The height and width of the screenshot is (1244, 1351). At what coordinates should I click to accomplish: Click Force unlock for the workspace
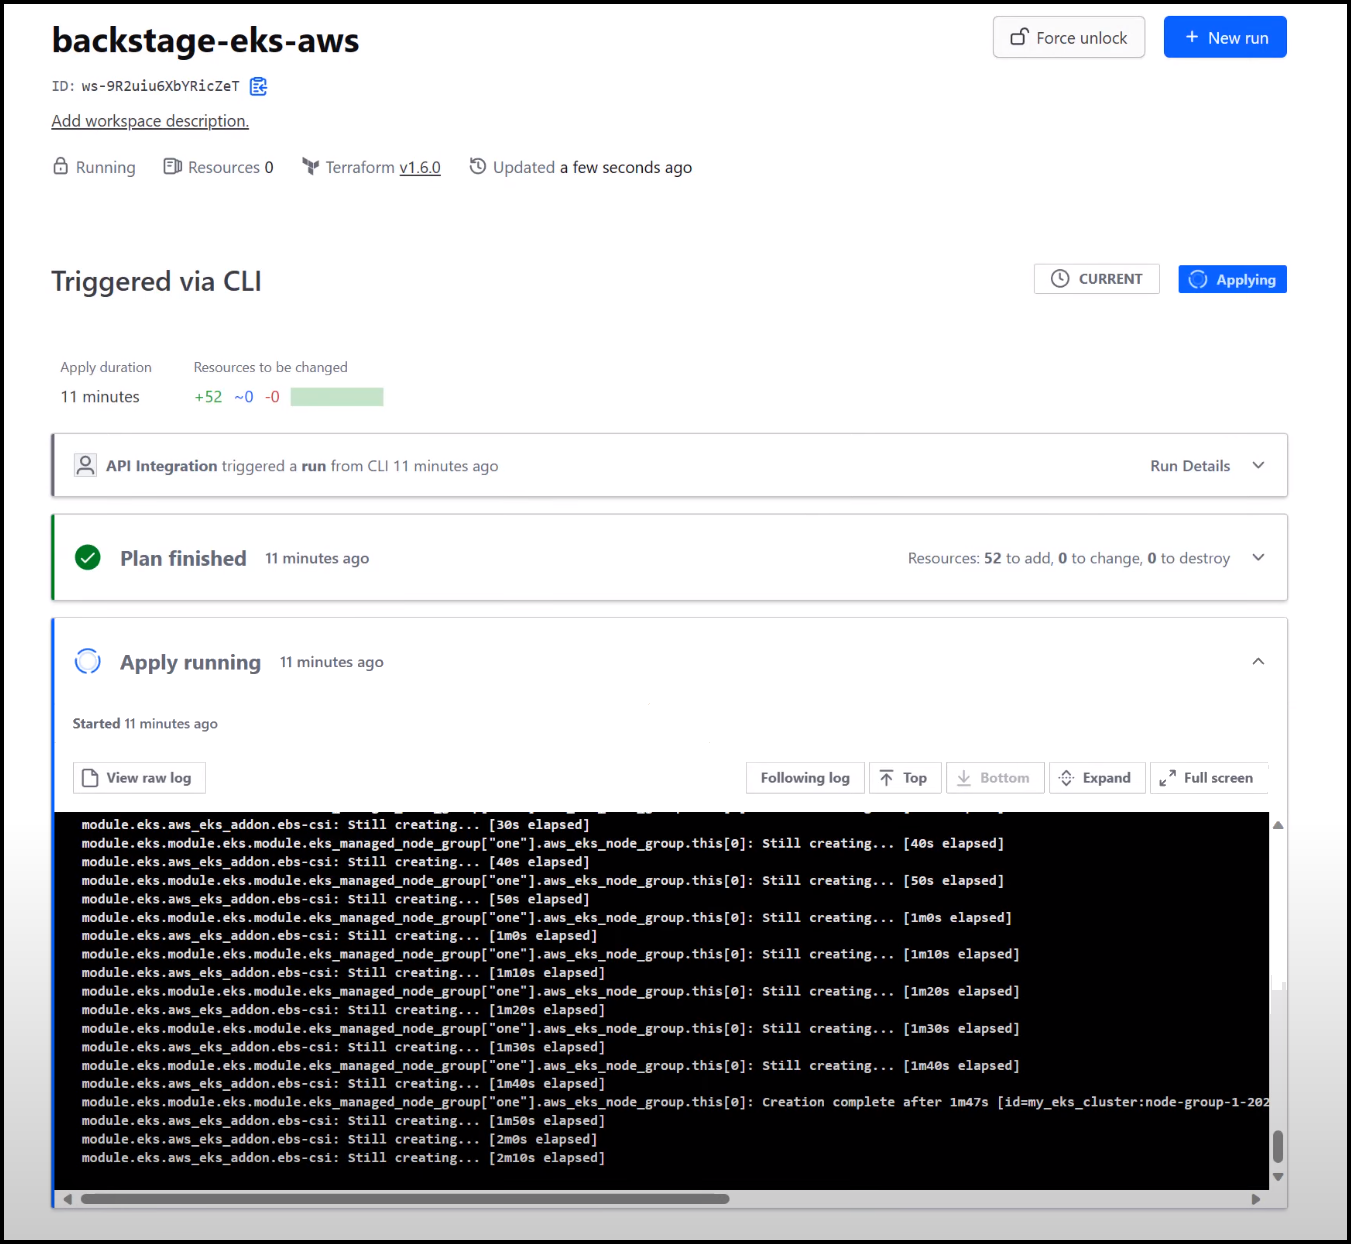[1068, 37]
